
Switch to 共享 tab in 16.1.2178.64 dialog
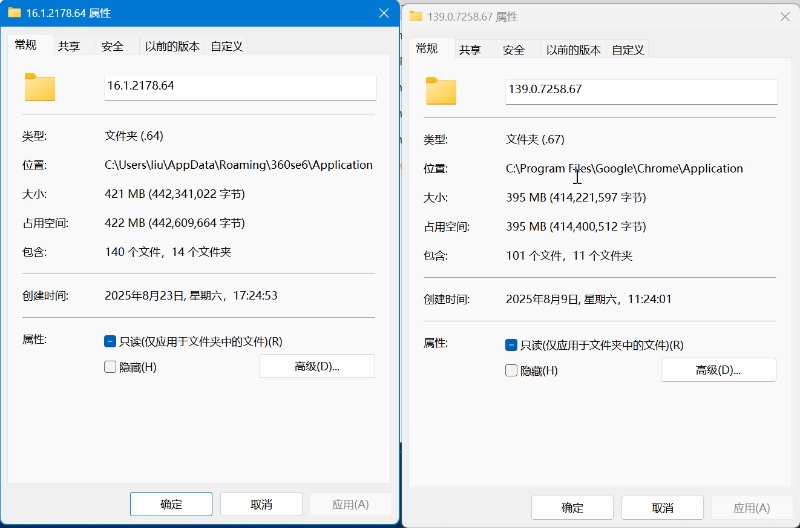[x=69, y=46]
